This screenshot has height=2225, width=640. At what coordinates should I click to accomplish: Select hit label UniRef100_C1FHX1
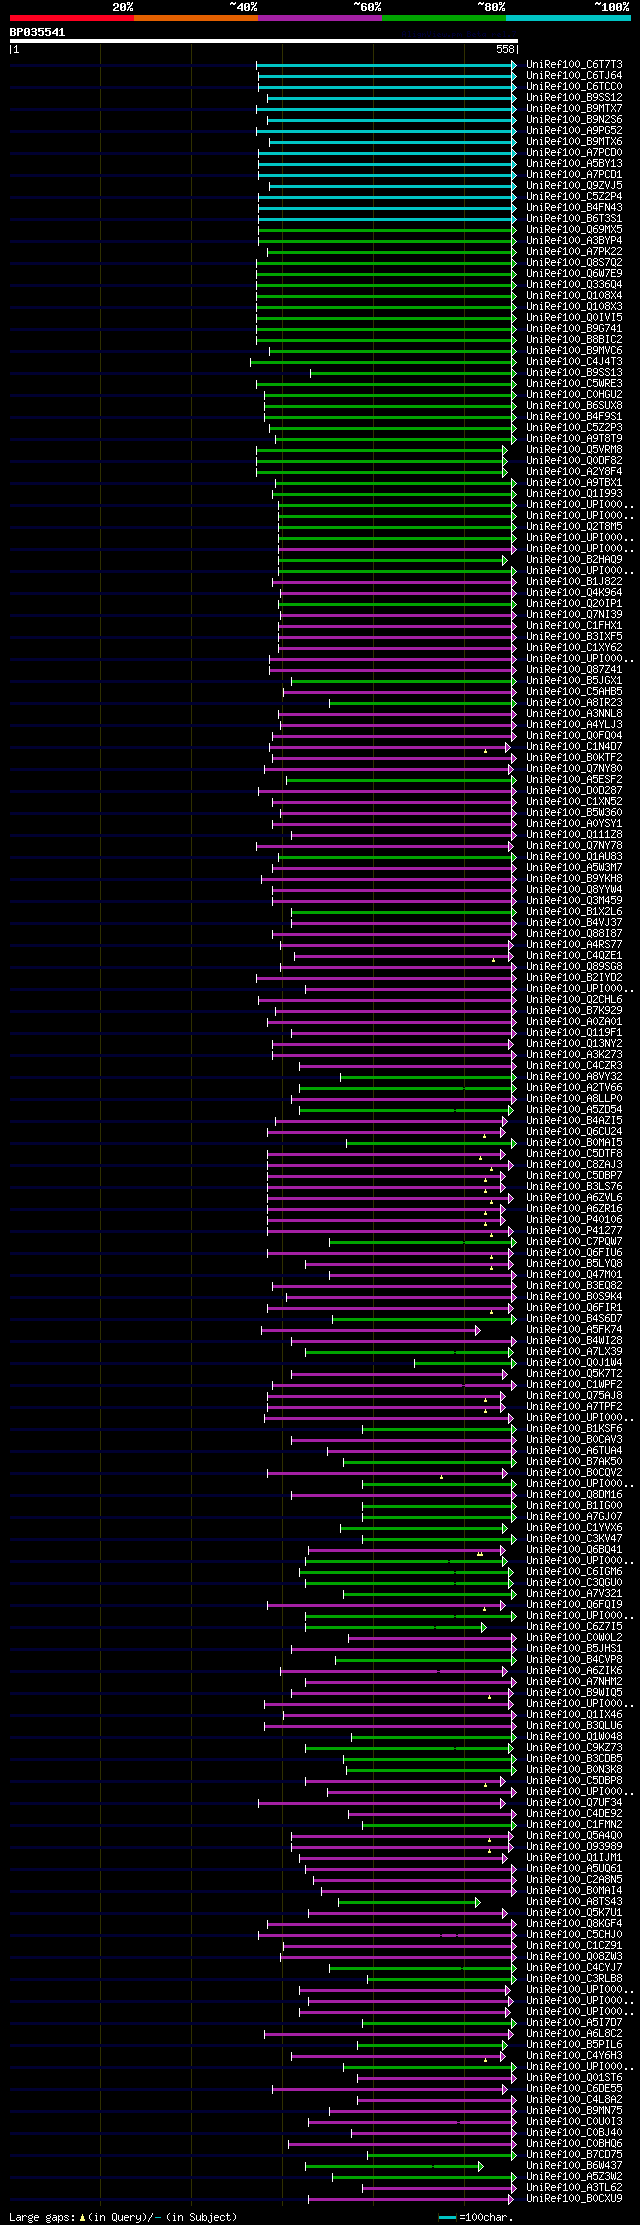tap(574, 625)
